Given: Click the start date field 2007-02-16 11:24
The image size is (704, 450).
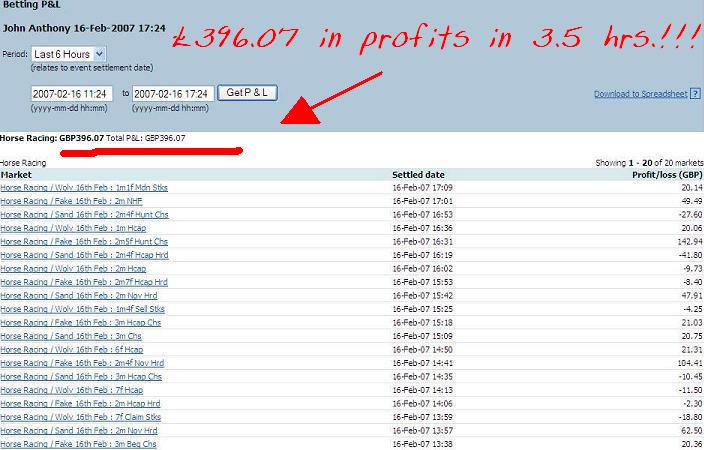Looking at the screenshot, I should click(x=72, y=94).
